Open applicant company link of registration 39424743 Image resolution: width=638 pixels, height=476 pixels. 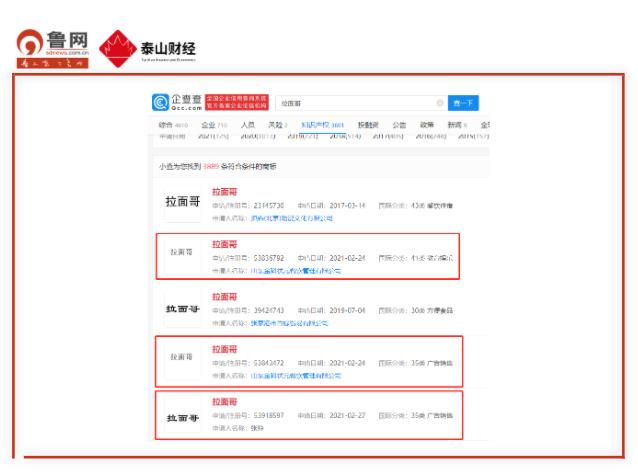pyautogui.click(x=289, y=323)
